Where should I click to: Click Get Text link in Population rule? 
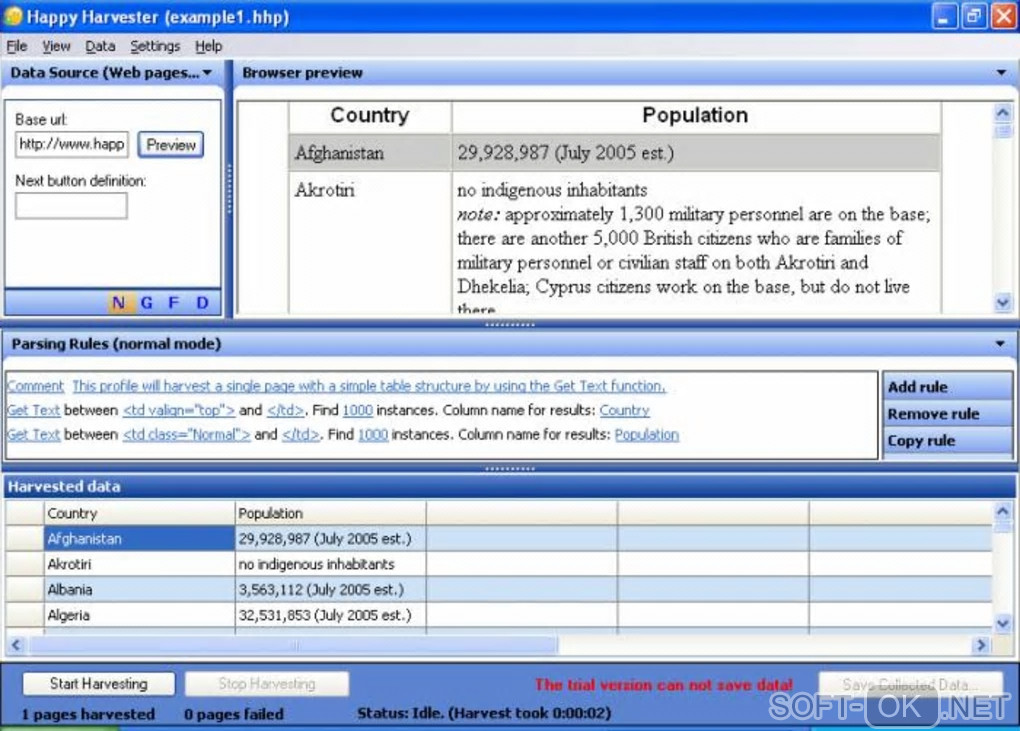tap(34, 434)
